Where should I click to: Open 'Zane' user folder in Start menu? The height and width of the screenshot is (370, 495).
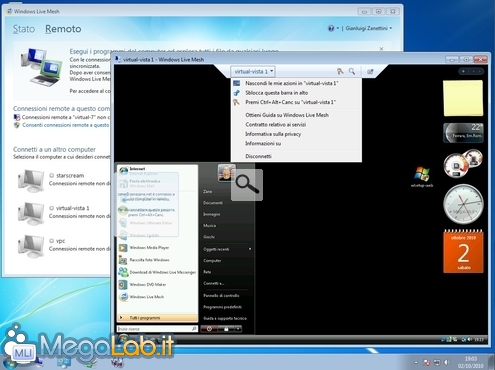click(x=208, y=192)
